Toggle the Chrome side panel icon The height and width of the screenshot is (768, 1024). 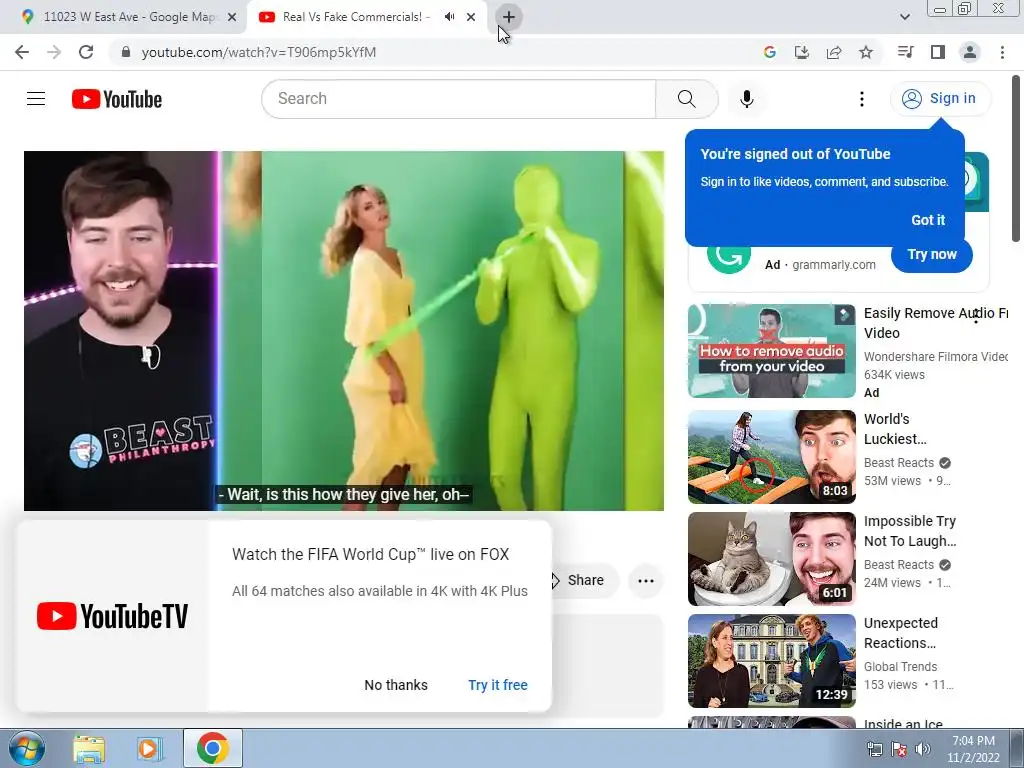(x=938, y=52)
